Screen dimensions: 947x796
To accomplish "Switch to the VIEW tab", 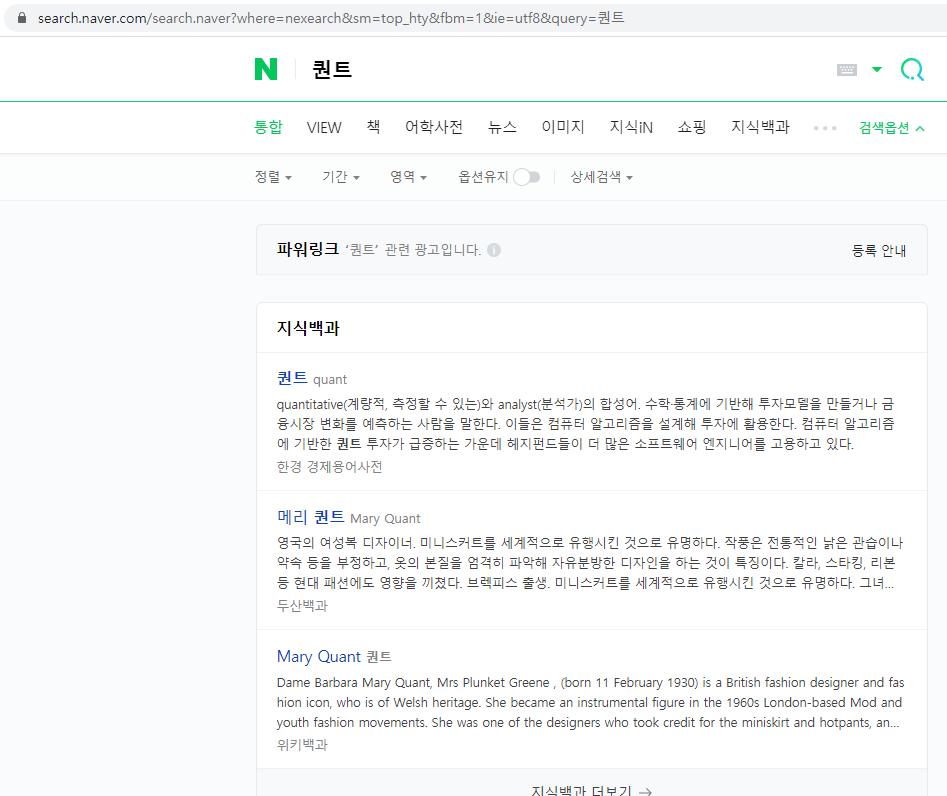I will click(324, 127).
